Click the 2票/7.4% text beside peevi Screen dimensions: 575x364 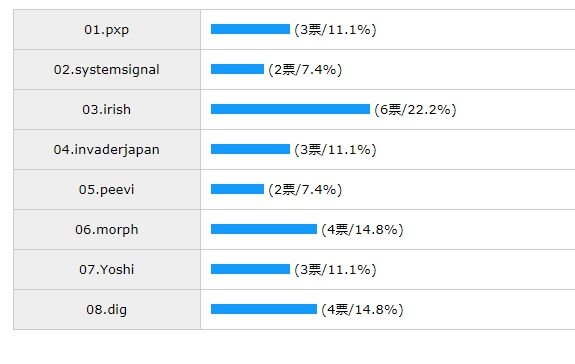pyautogui.click(x=305, y=190)
